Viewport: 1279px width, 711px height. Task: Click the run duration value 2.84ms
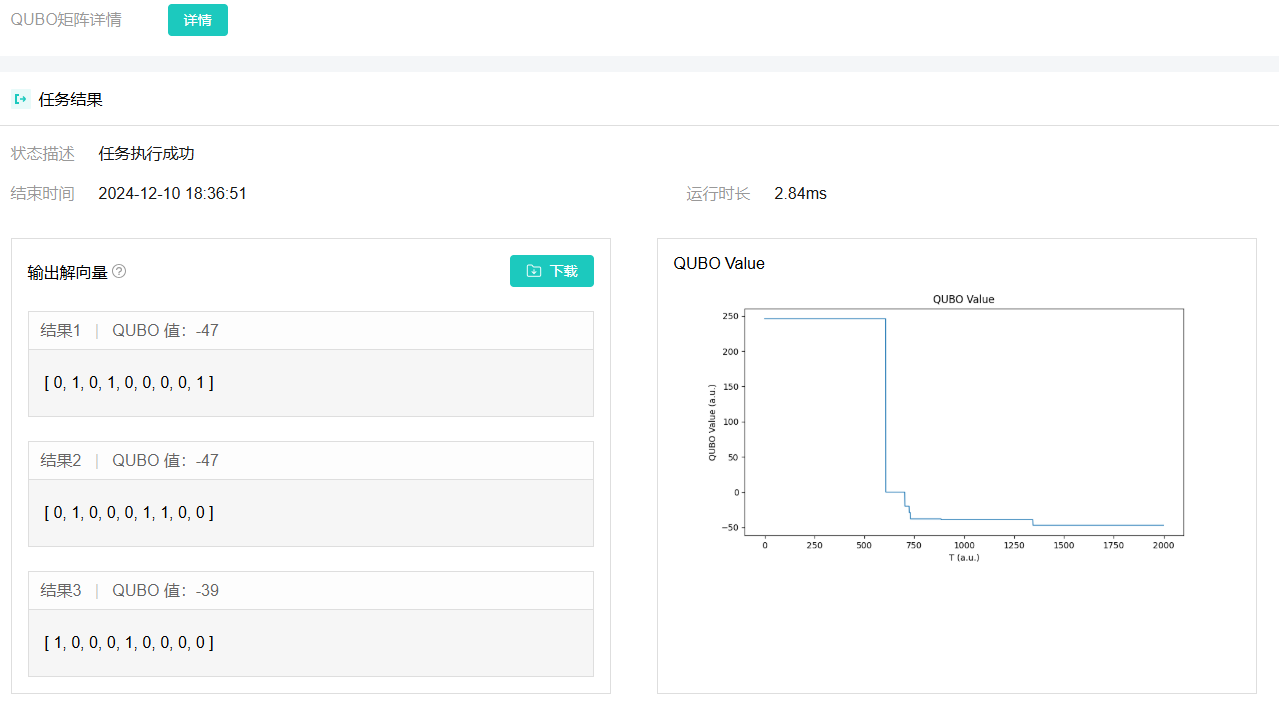[x=800, y=194]
